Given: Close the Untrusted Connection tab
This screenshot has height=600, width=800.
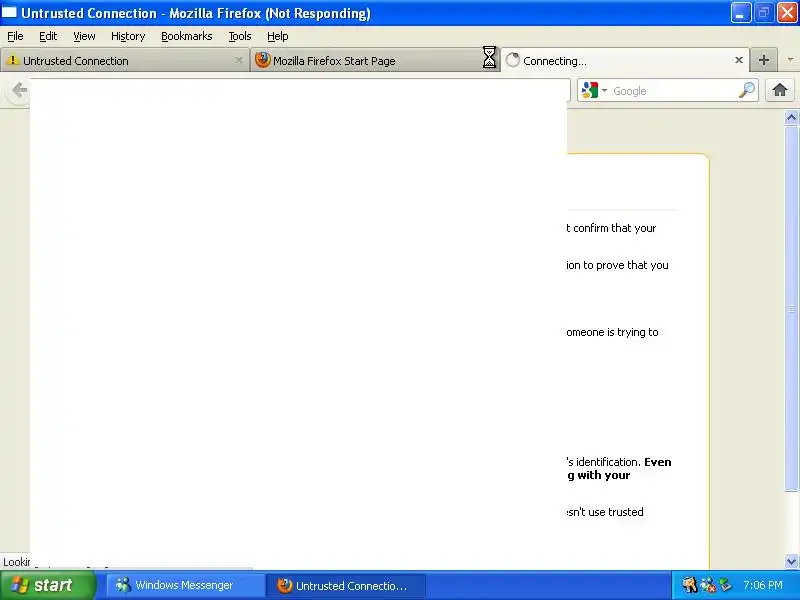Looking at the screenshot, I should [x=238, y=60].
